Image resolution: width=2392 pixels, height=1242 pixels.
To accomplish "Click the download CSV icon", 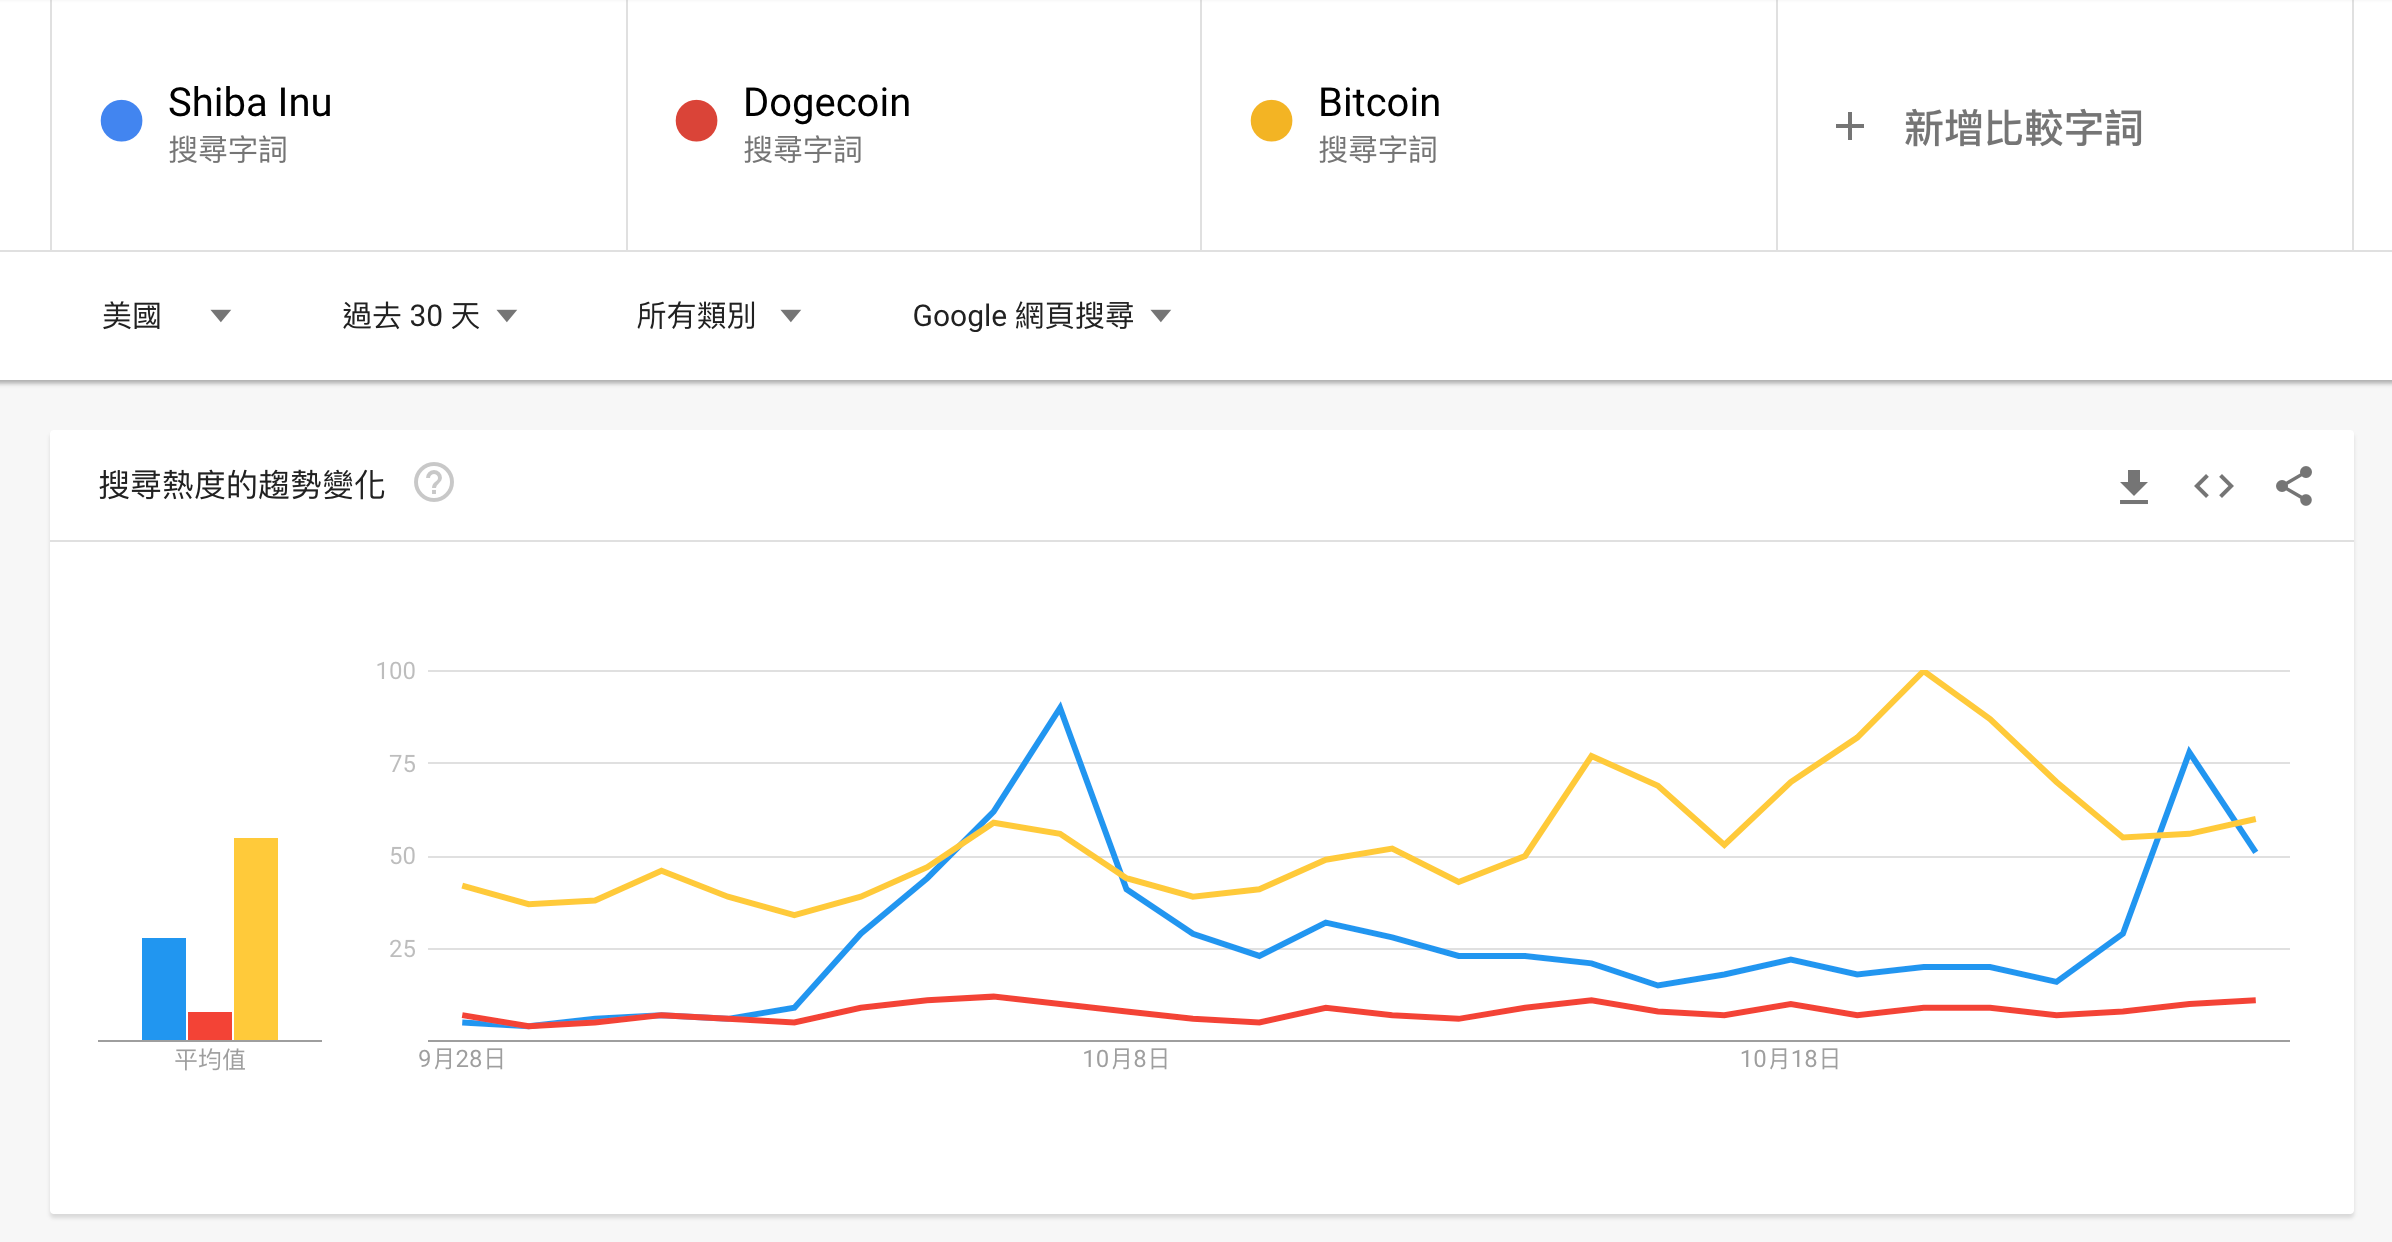I will 2135,486.
